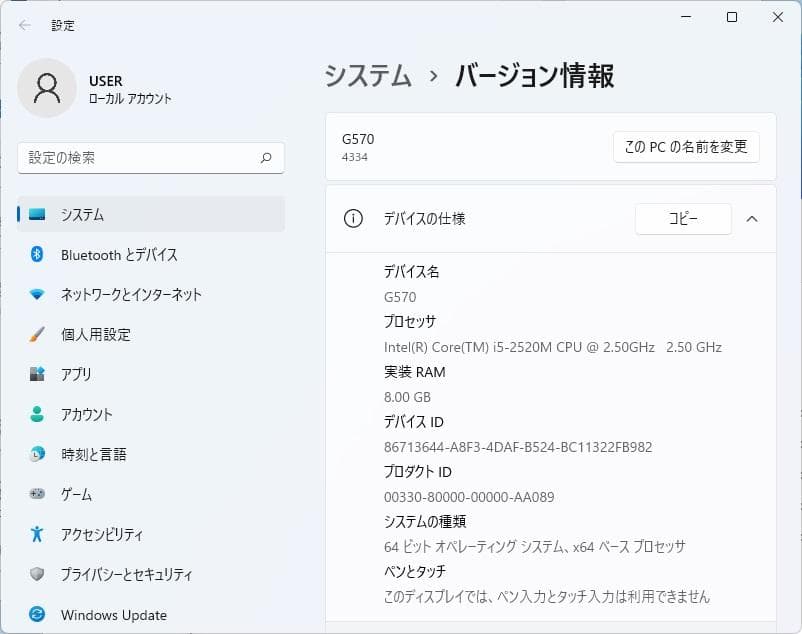Click the search magnifier in 設定の検索
This screenshot has height=634, width=802.
(x=265, y=158)
